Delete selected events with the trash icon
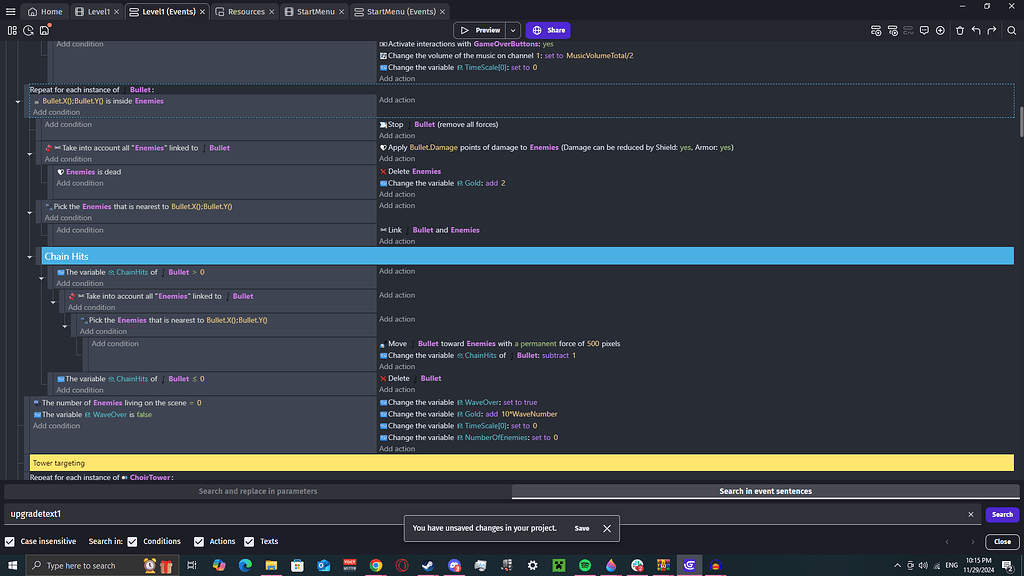The image size is (1024, 576). click(x=960, y=31)
